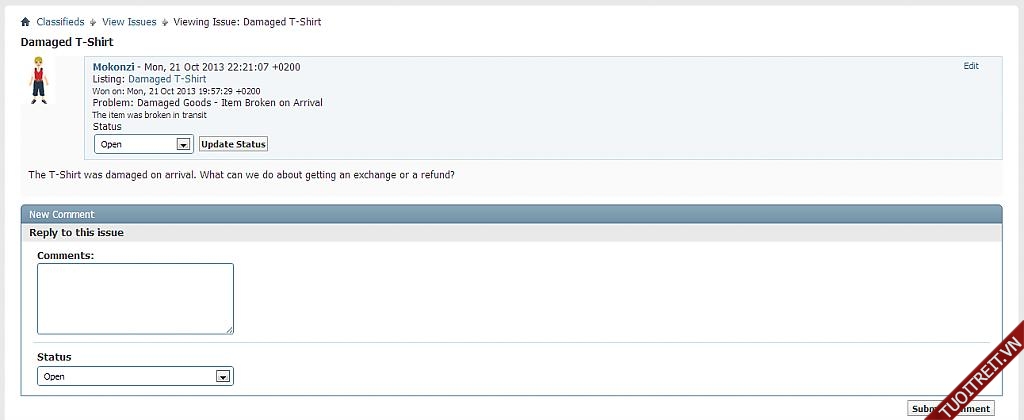Click the home icon in the breadcrumb

point(25,22)
